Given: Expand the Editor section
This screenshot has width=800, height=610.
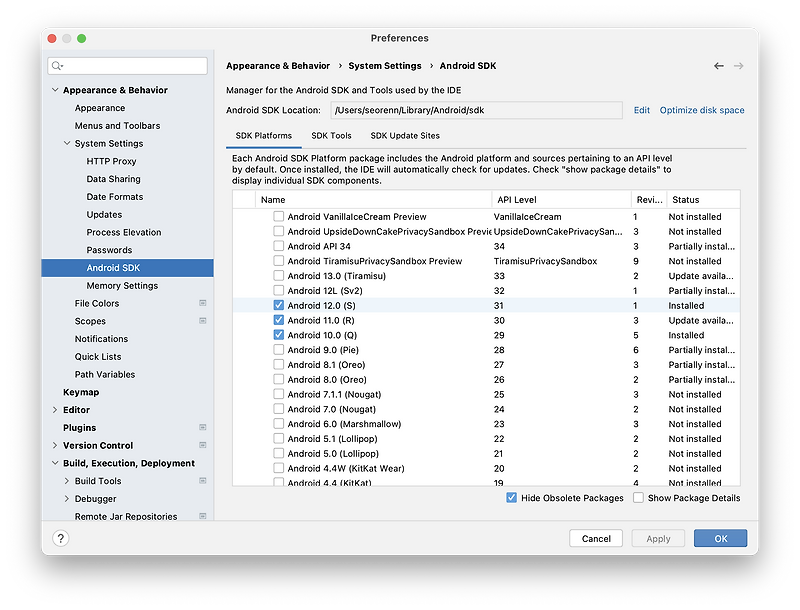Looking at the screenshot, I should [55, 410].
